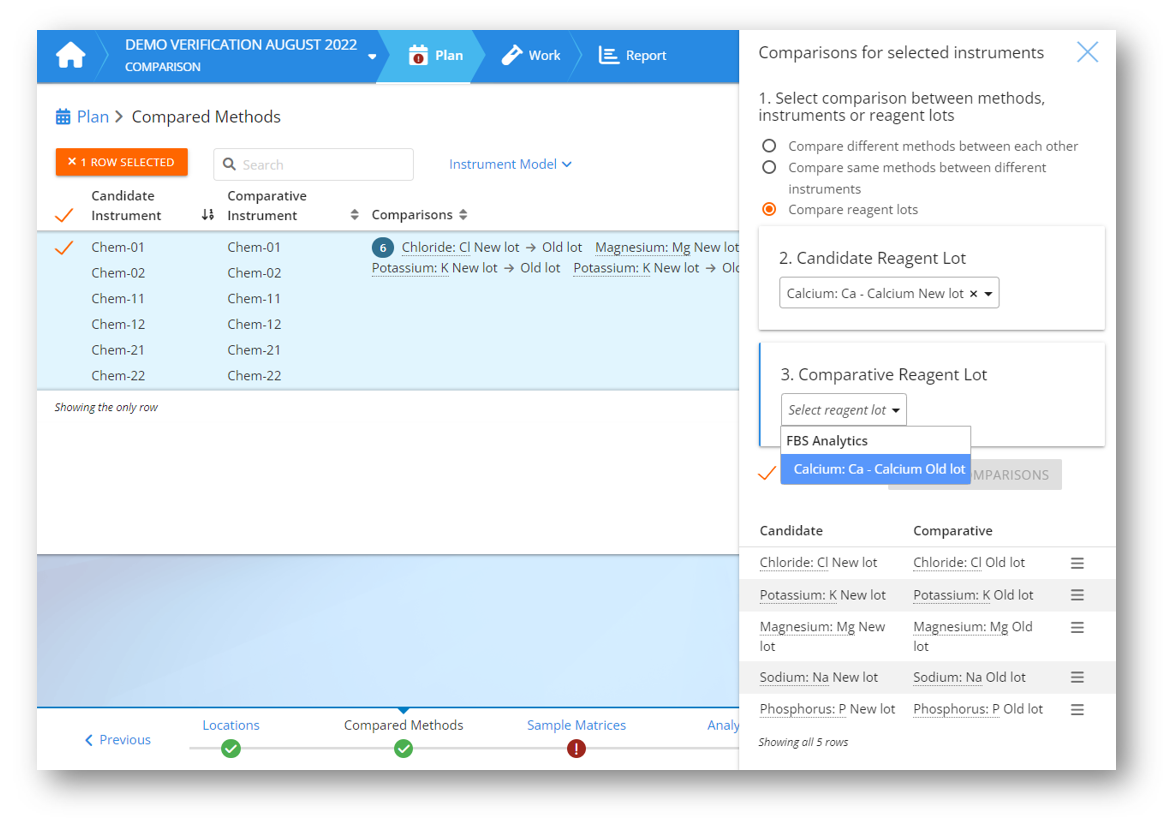Open the Demo Verification study dropdown arrow
Viewport: 1175px width, 821px height.
point(372,57)
